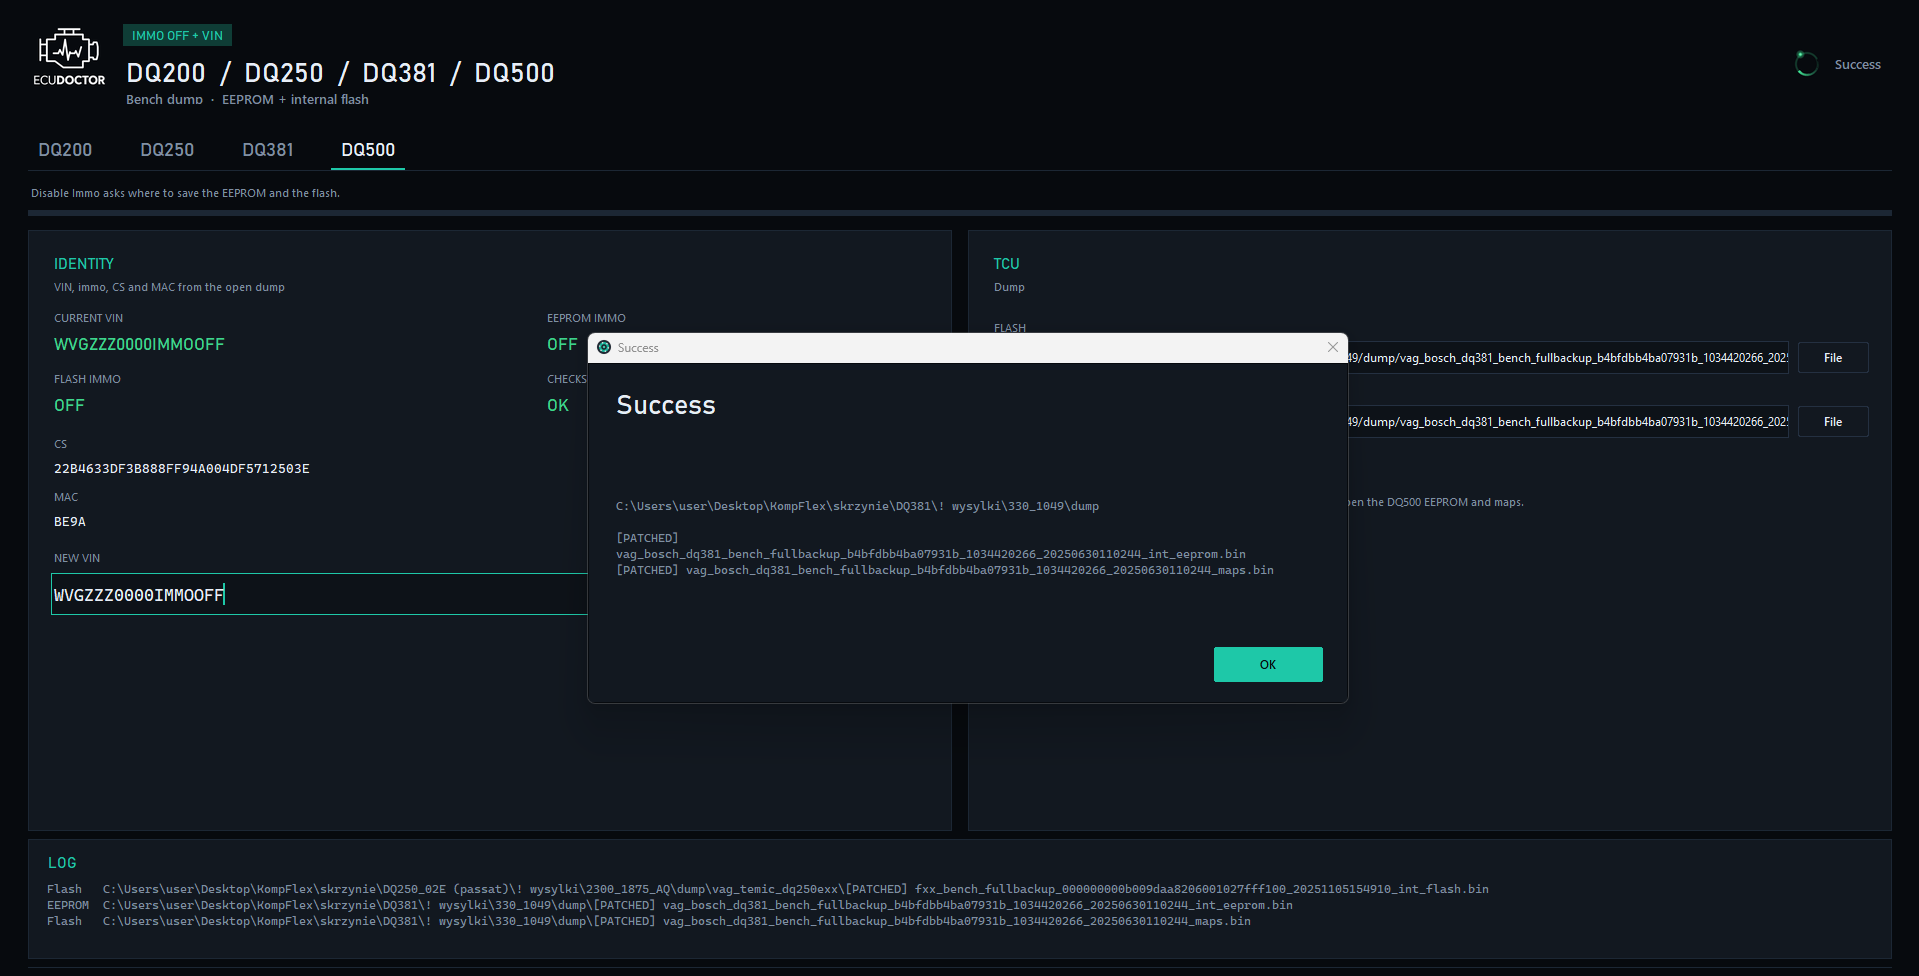The height and width of the screenshot is (976, 1919).
Task: Switch to the DQ381 tab
Action: click(x=268, y=150)
